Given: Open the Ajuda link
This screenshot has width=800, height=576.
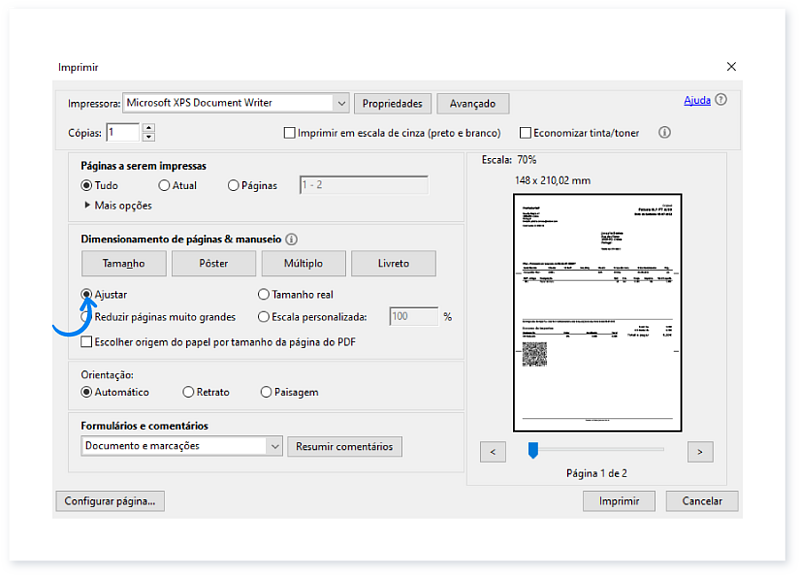Looking at the screenshot, I should pos(700,100).
